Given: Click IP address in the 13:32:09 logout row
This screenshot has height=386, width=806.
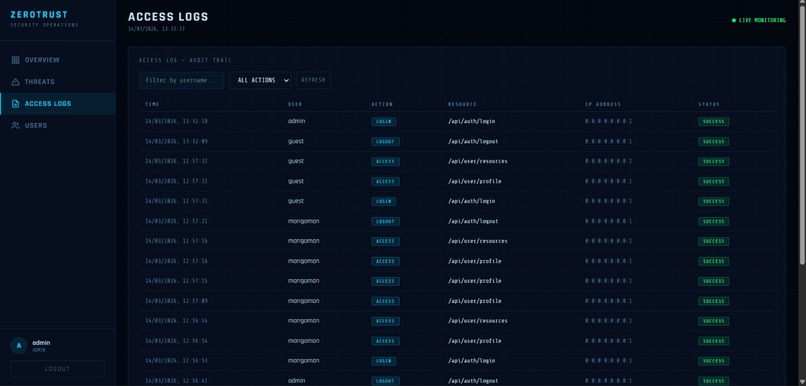Looking at the screenshot, I should pos(609,141).
